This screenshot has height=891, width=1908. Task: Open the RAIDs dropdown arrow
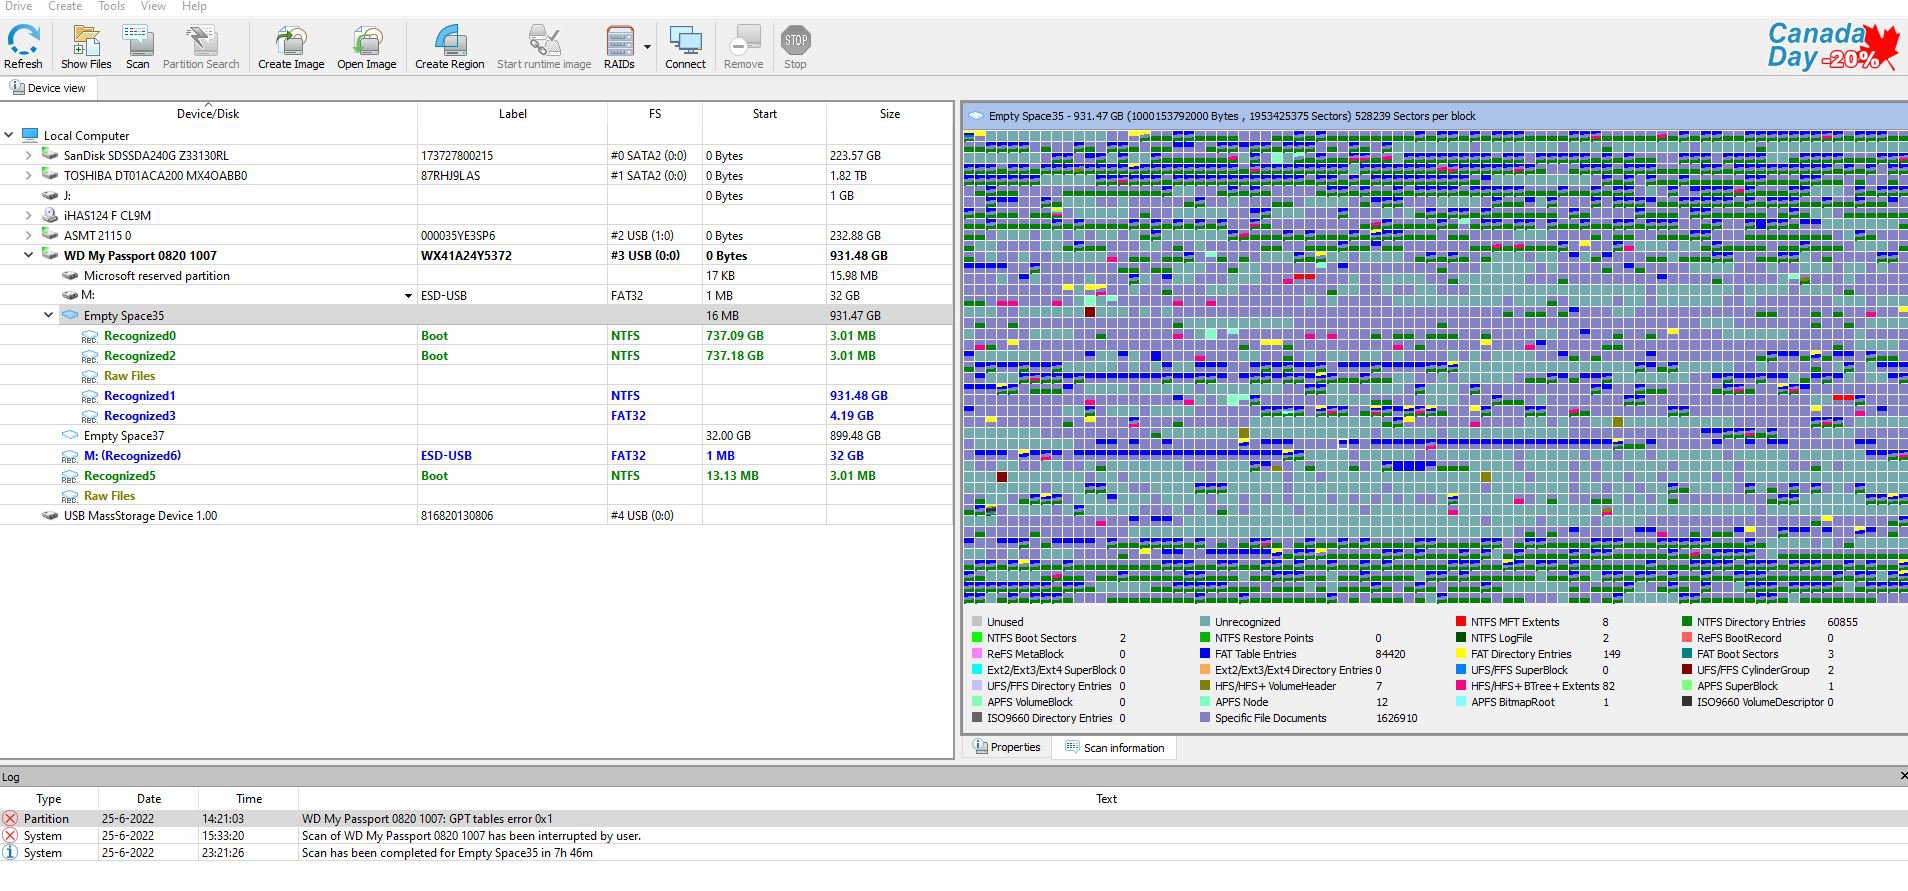(x=647, y=47)
